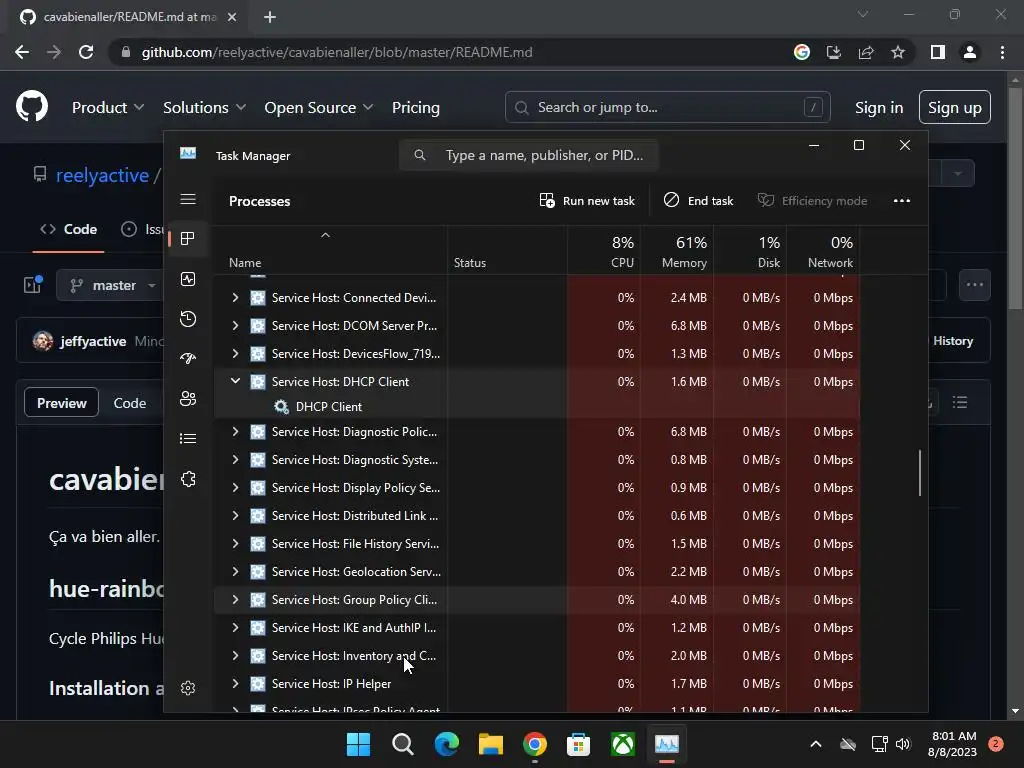Click the GitHub Sign up button
Screen dimensions: 1024x768
tap(955, 108)
